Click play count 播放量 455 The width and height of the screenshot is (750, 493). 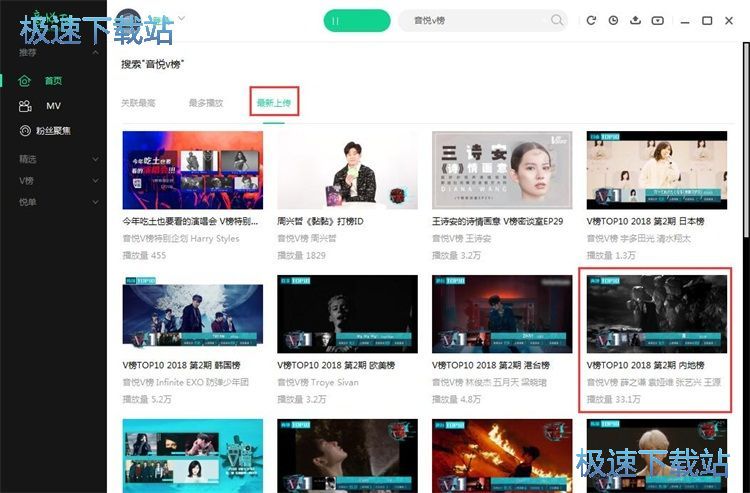pyautogui.click(x=144, y=255)
